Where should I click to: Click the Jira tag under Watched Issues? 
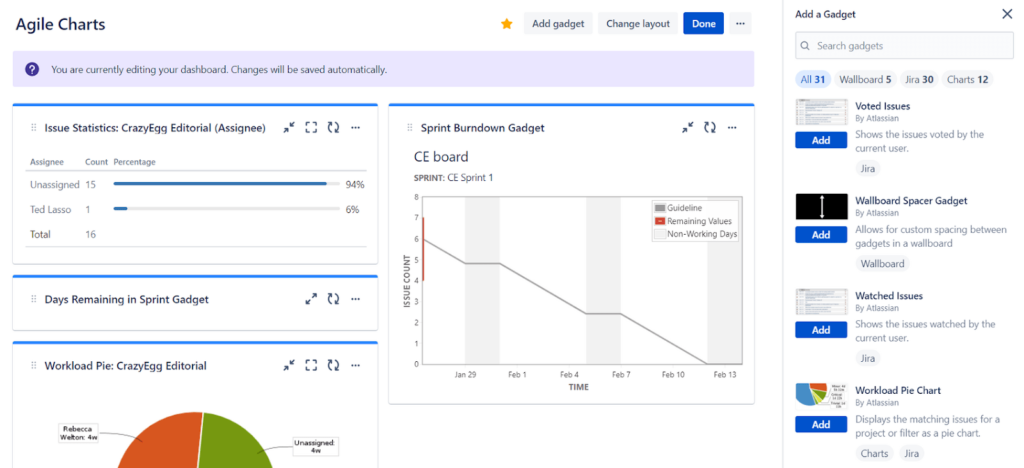click(x=868, y=358)
